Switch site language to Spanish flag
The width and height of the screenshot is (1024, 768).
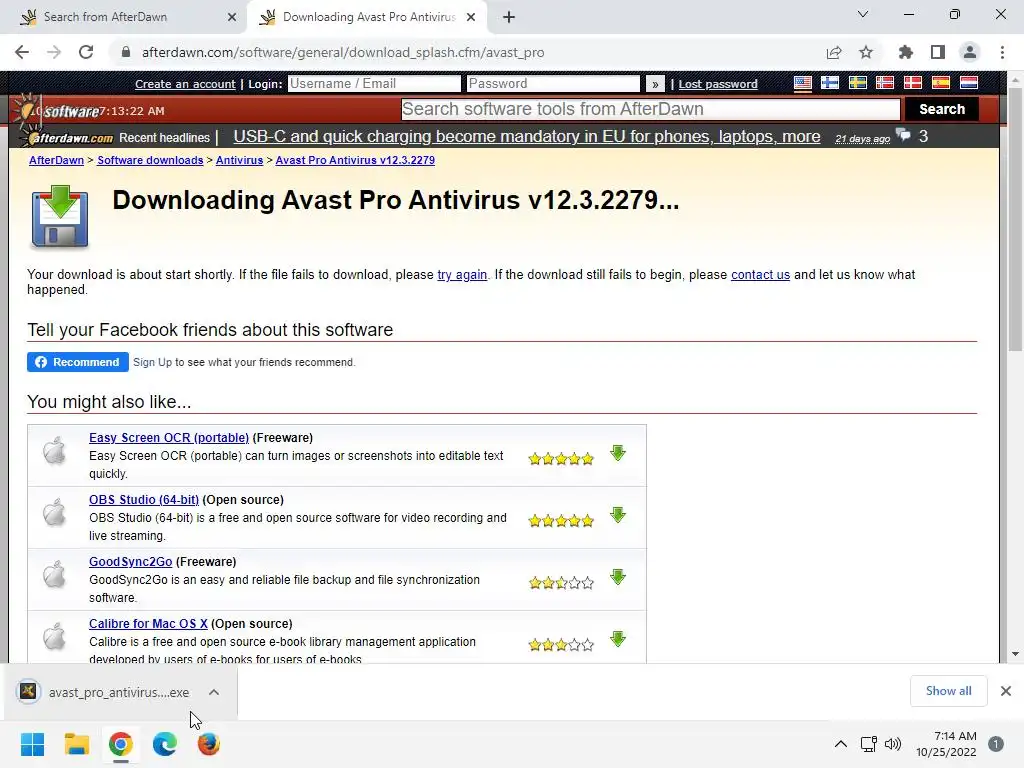pos(940,83)
